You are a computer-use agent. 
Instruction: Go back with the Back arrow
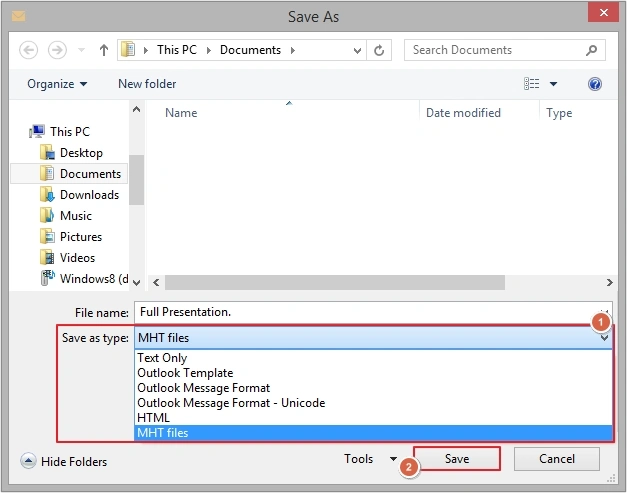point(28,50)
